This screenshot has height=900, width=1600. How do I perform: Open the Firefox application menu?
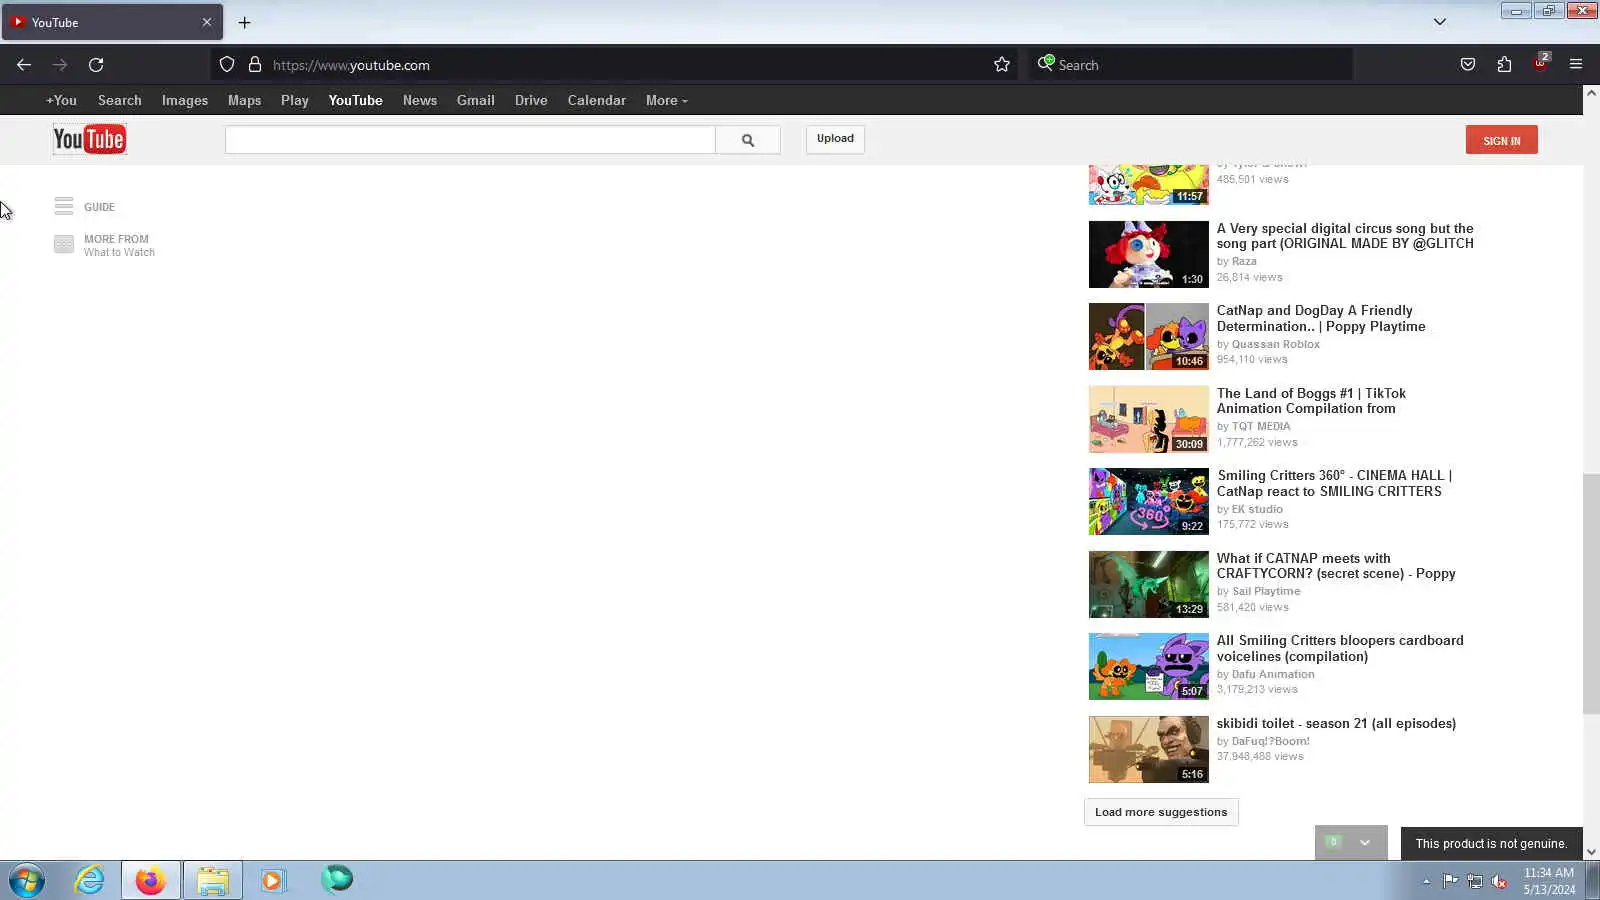pos(1576,65)
